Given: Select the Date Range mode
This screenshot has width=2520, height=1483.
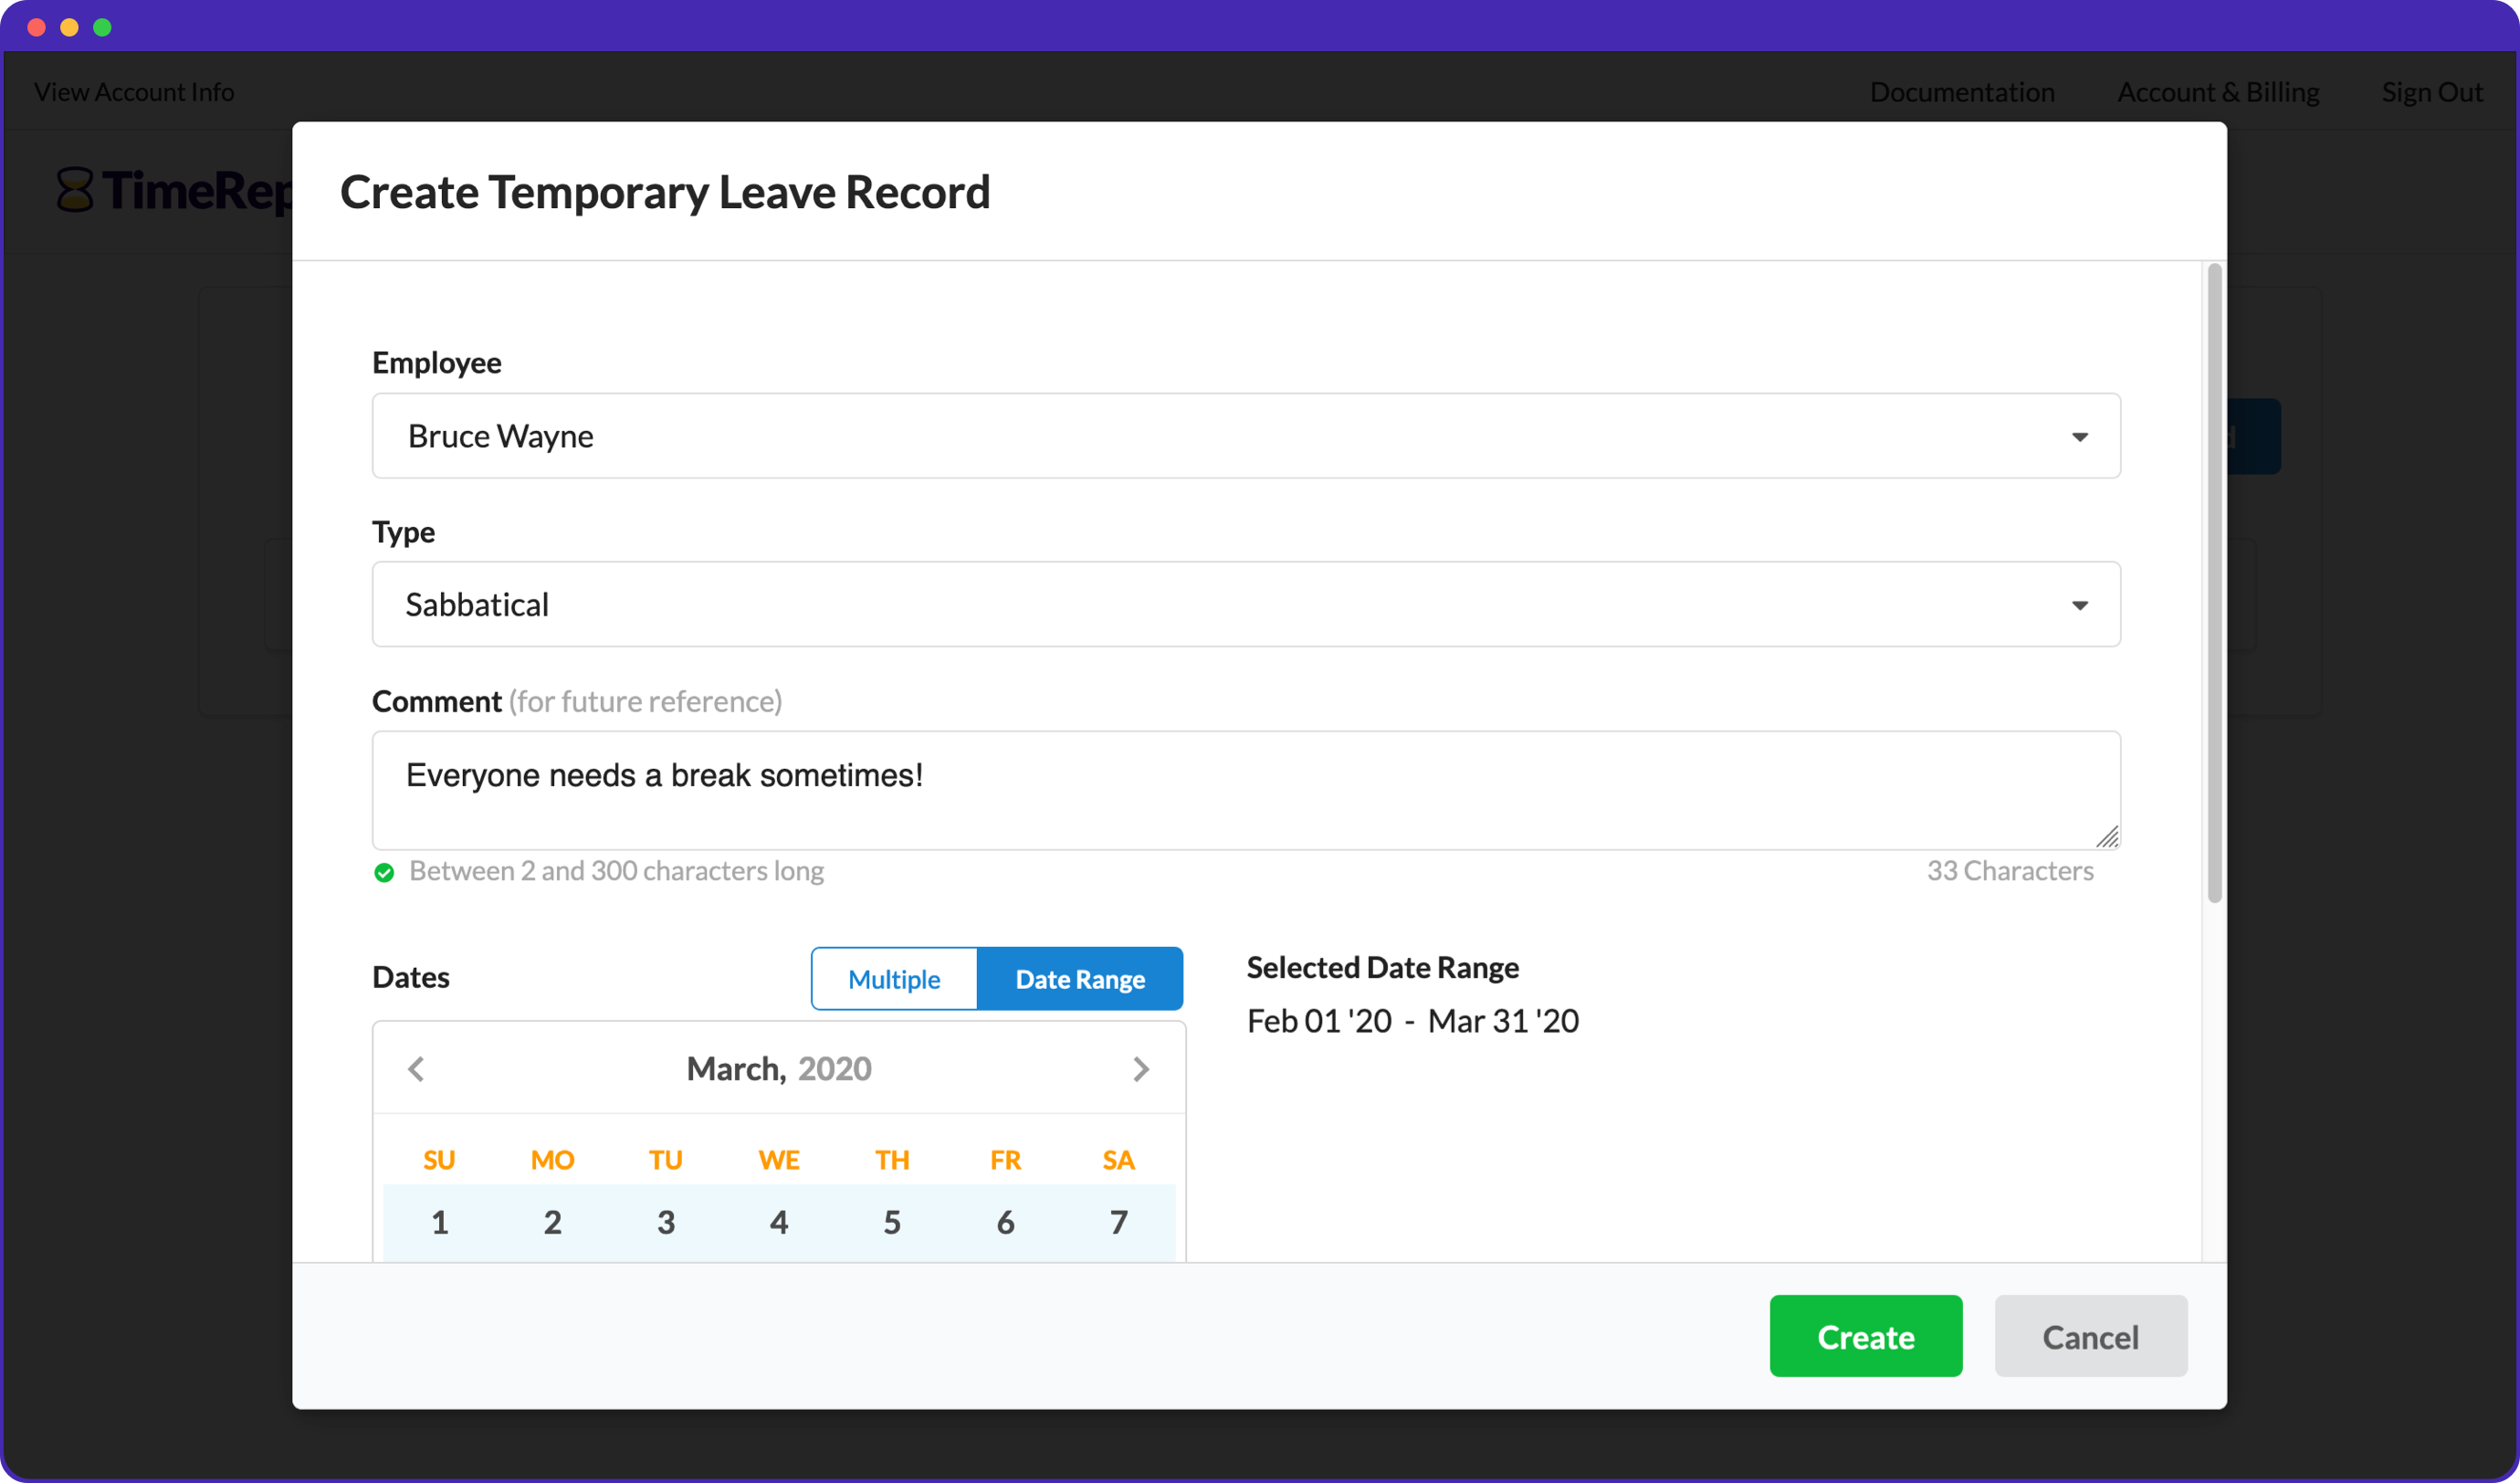Looking at the screenshot, I should pyautogui.click(x=1080, y=979).
